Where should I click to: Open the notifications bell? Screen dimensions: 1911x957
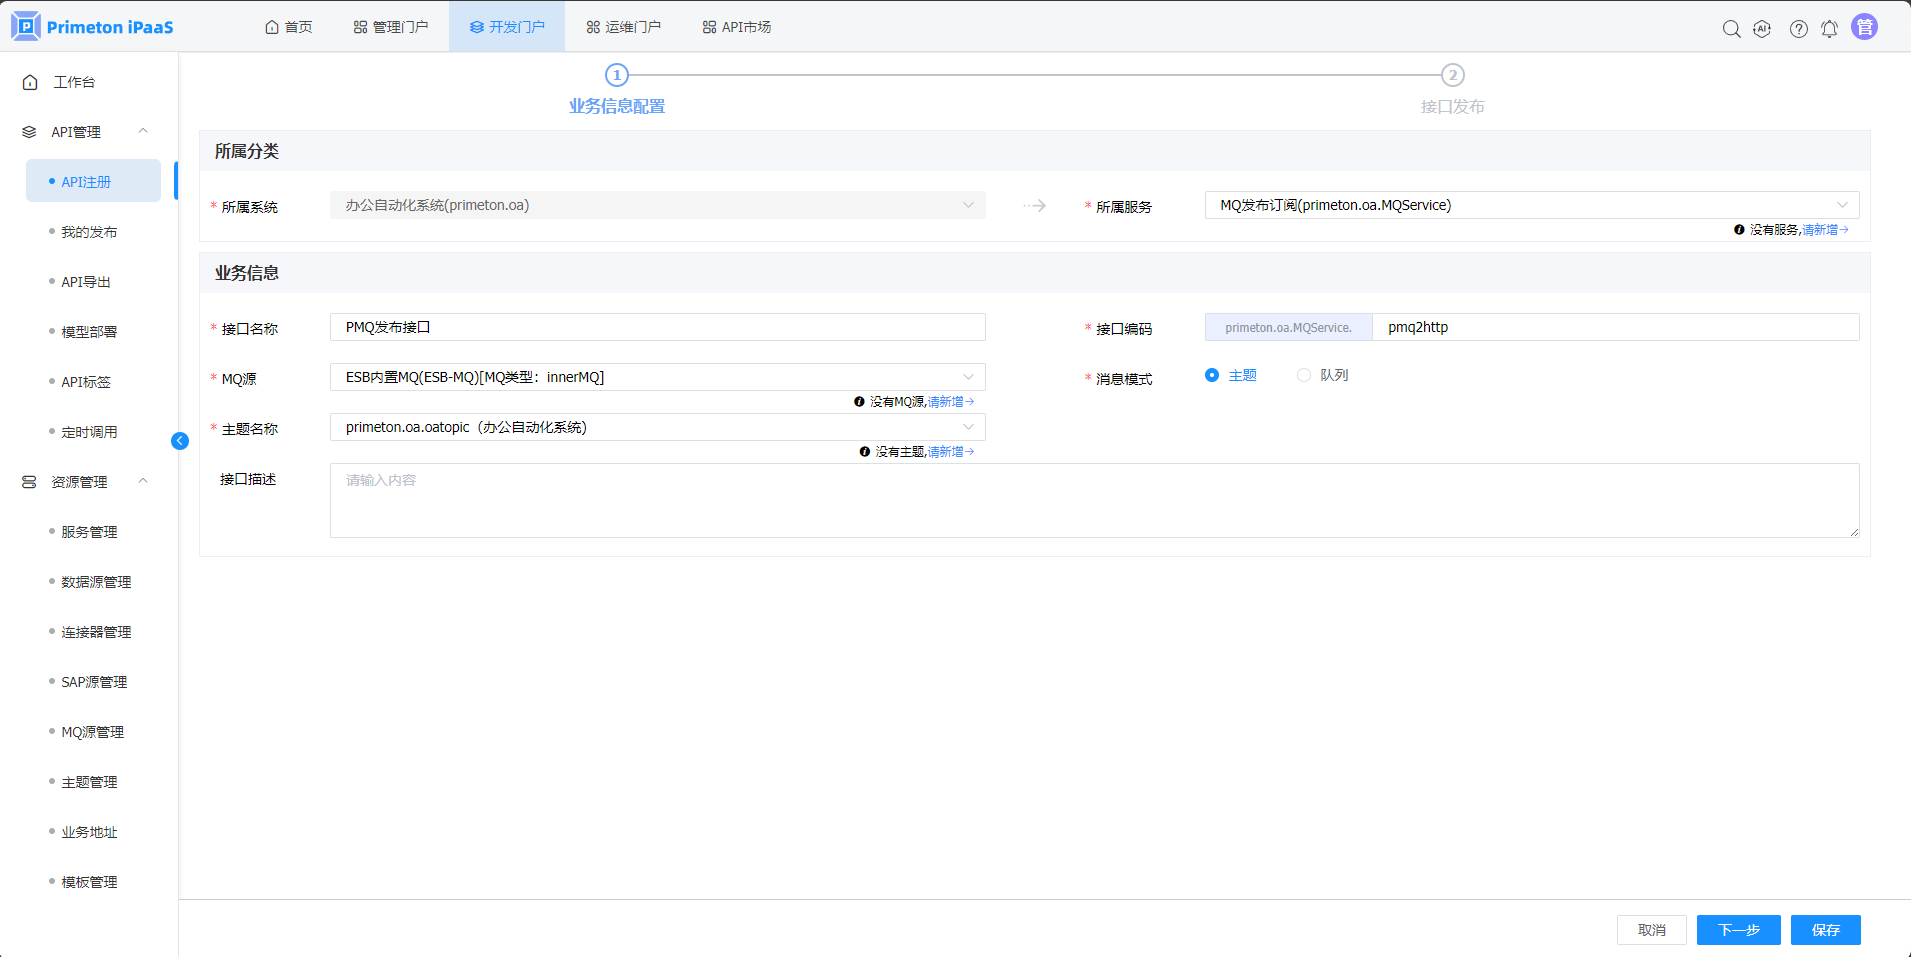[x=1829, y=29]
